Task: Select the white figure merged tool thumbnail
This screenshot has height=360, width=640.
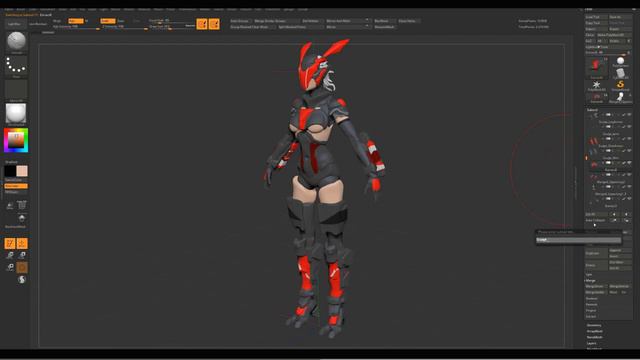Action: pyautogui.click(x=620, y=97)
